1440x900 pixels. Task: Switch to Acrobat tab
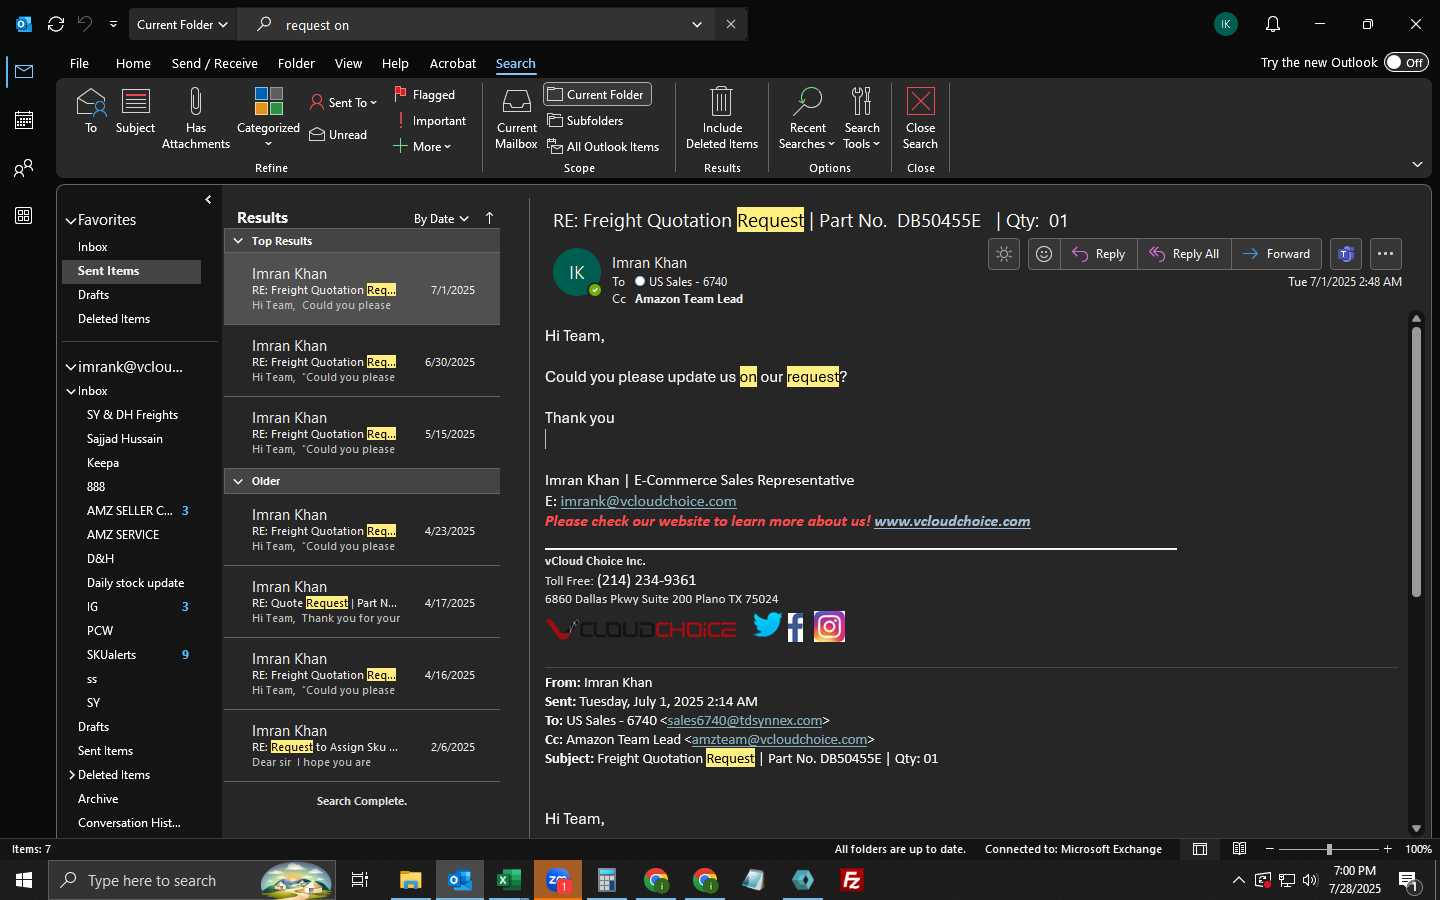(453, 63)
